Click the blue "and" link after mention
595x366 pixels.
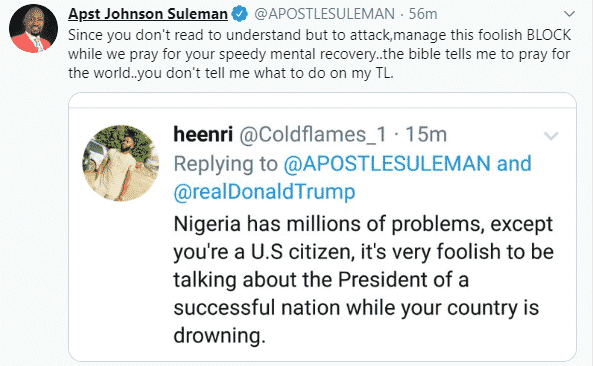coord(514,164)
